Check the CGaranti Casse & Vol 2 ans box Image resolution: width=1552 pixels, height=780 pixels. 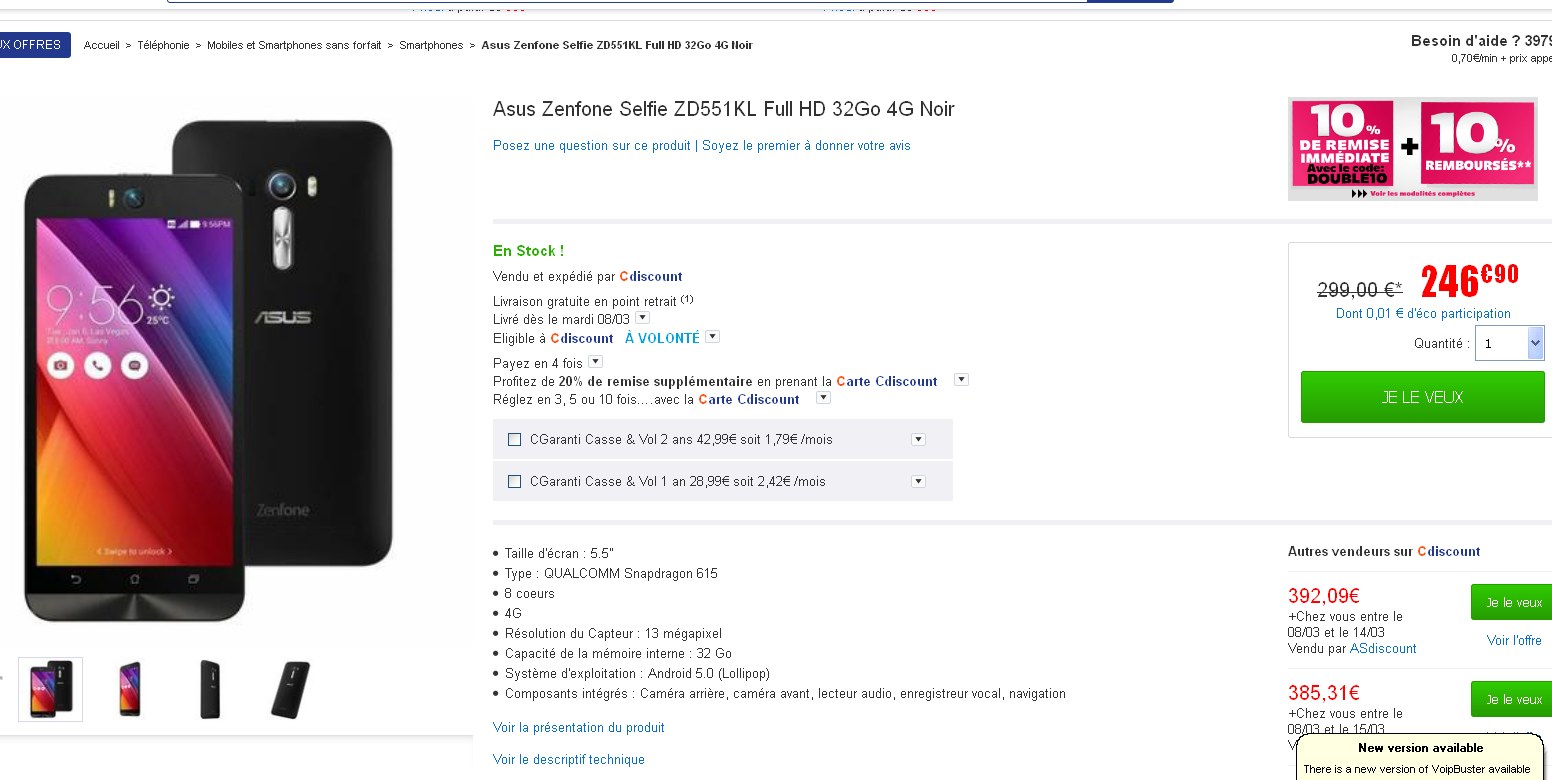click(x=515, y=440)
